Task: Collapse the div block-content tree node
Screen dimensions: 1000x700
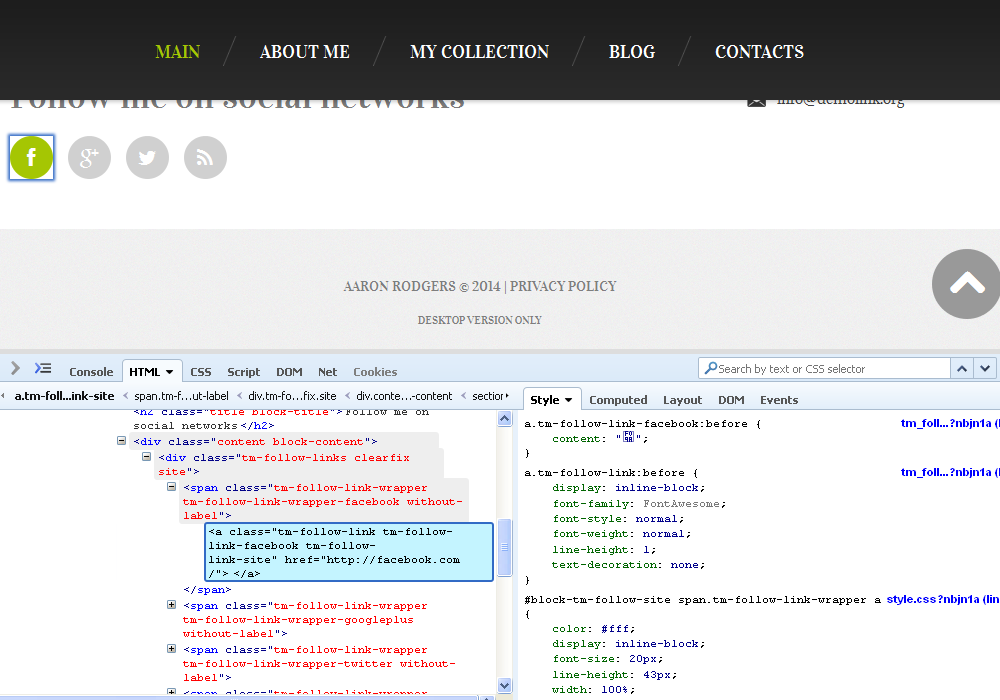Action: 122,441
